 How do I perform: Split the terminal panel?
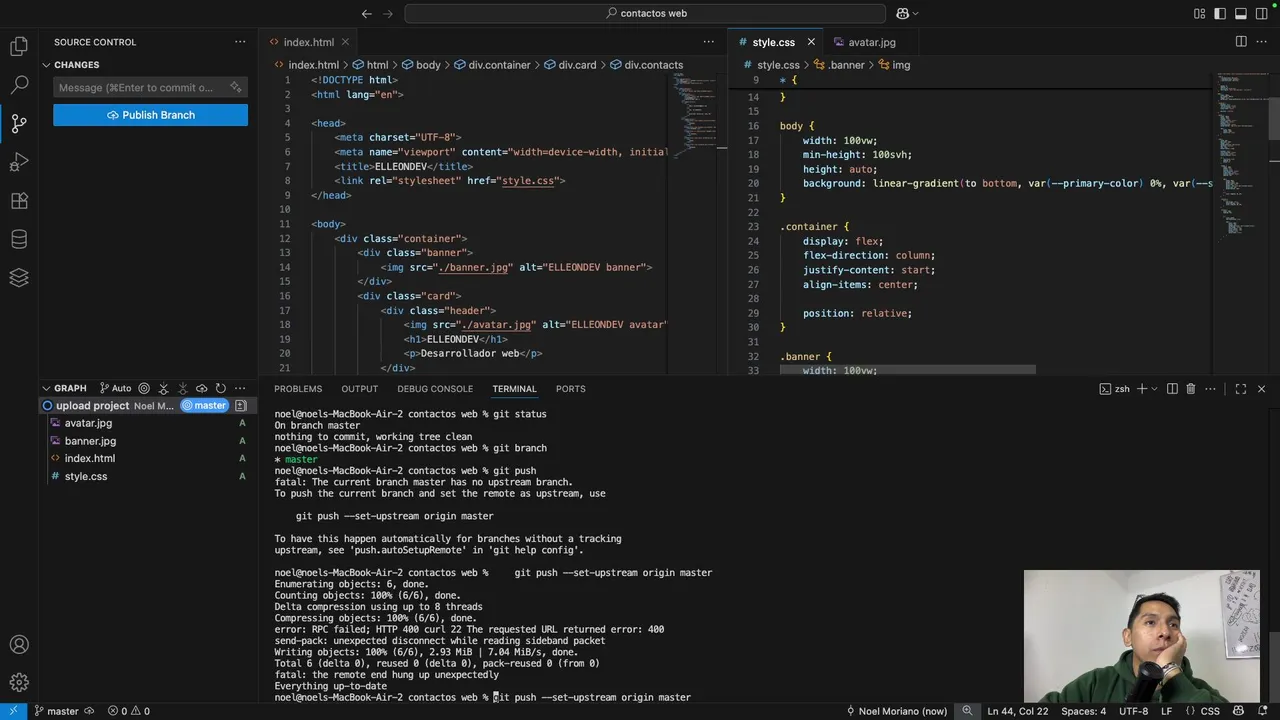(1172, 389)
